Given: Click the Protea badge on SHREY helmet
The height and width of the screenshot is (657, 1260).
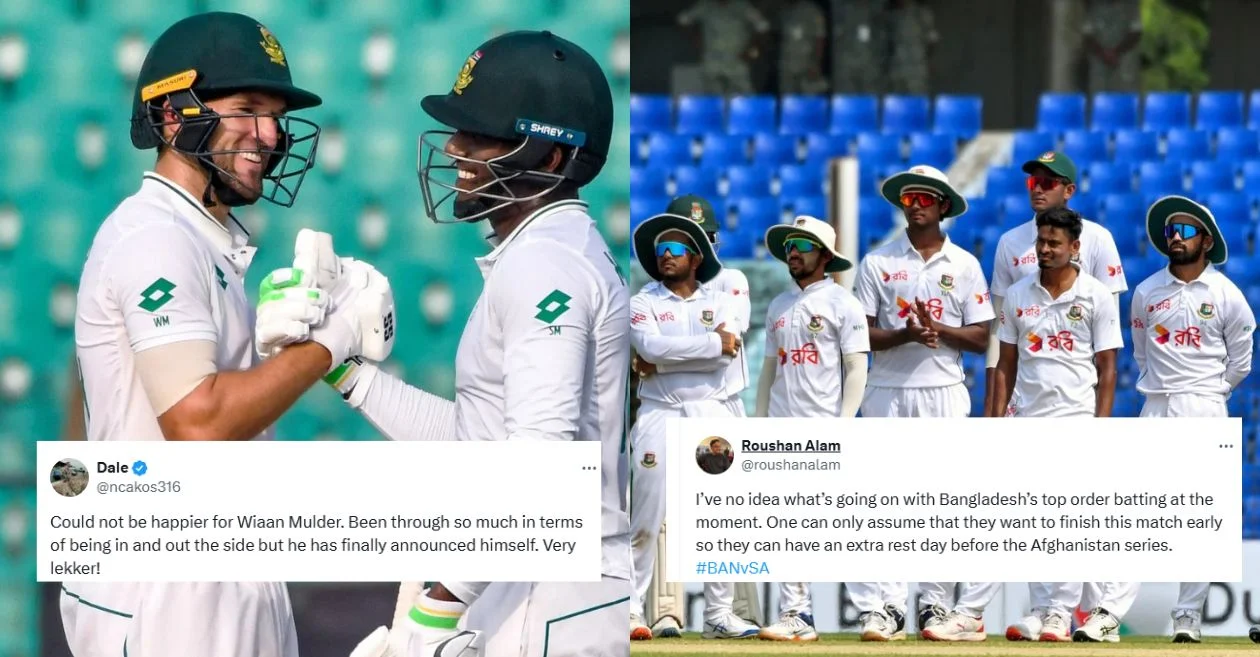Looking at the screenshot, I should click(467, 73).
